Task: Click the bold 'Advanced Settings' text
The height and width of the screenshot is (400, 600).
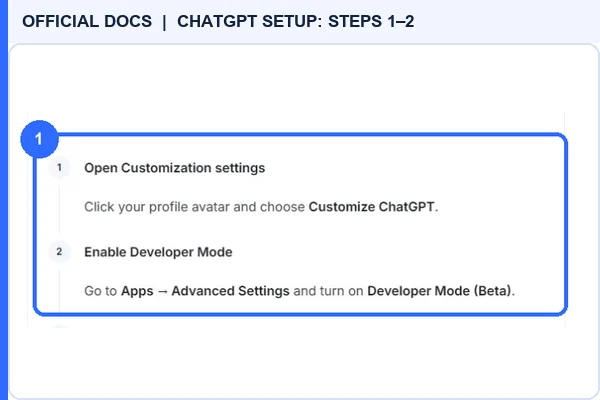Action: point(230,291)
